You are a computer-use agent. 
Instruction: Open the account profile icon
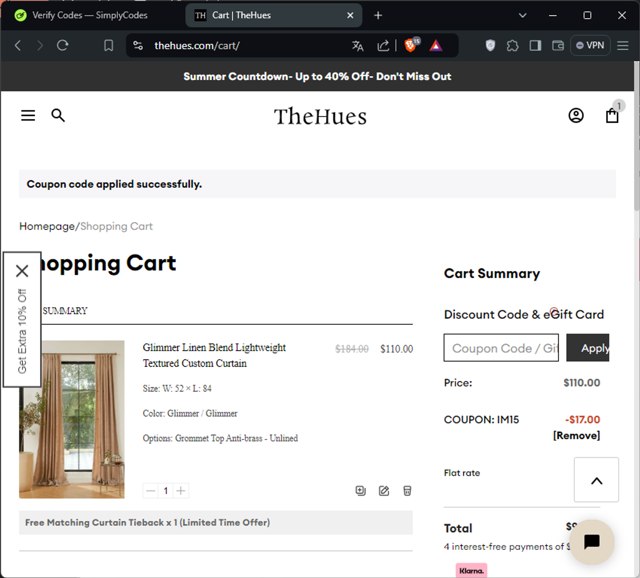pos(576,116)
